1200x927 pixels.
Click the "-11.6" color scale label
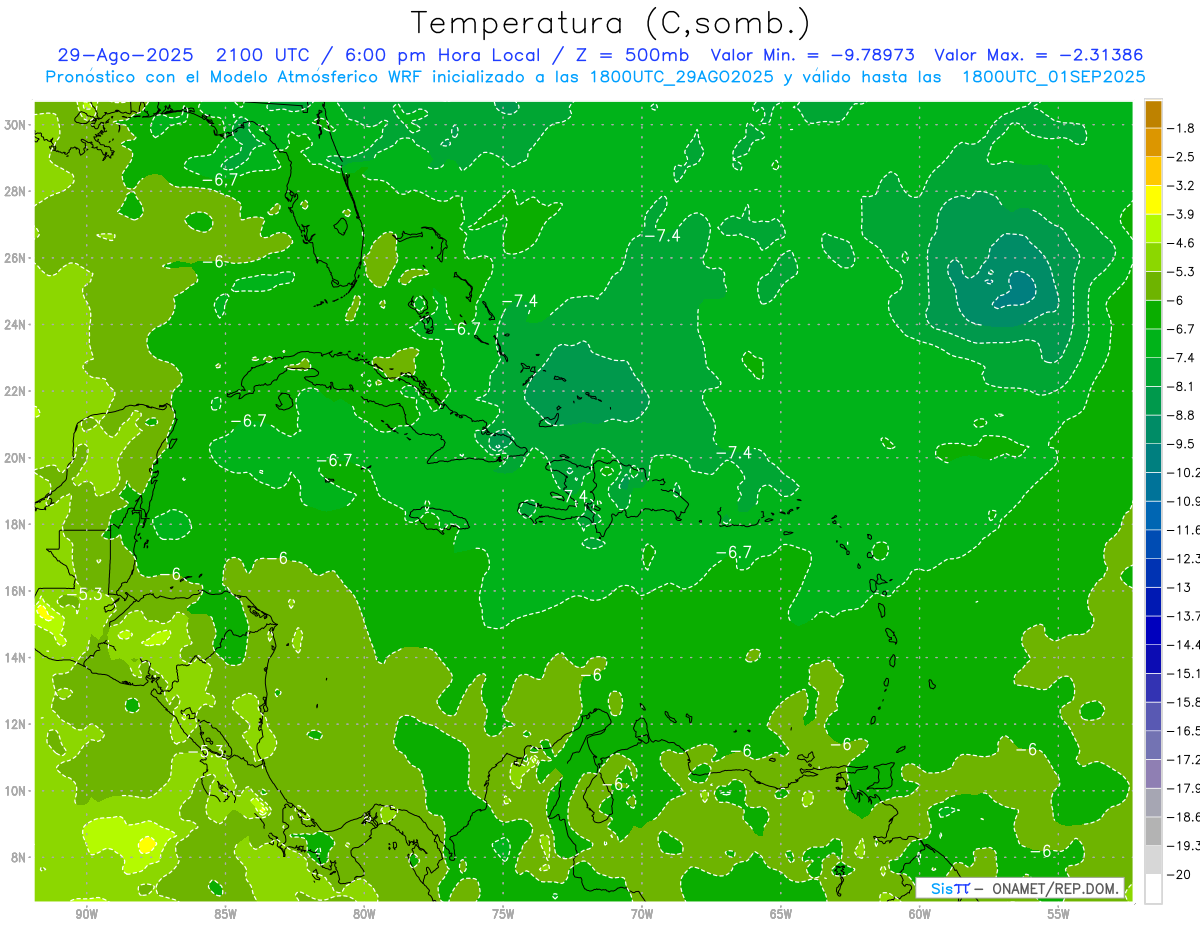[x=1186, y=530]
